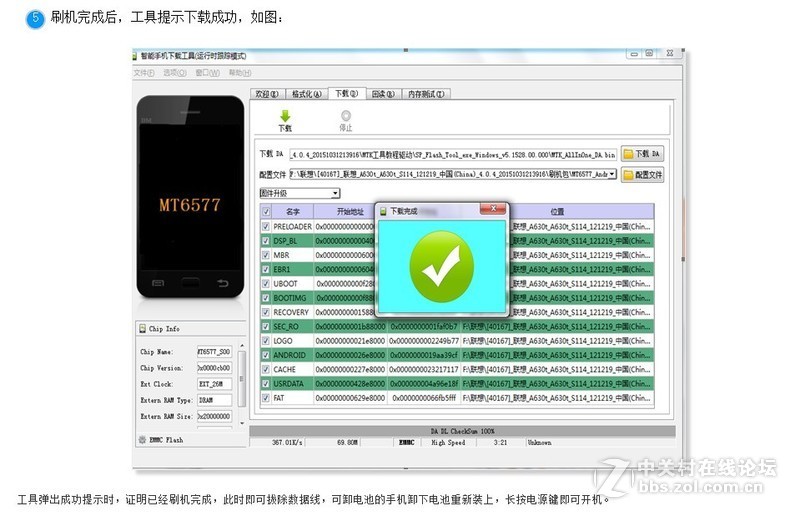Click the MT6577 phone preview image
The width and height of the screenshot is (800, 521).
[190, 196]
